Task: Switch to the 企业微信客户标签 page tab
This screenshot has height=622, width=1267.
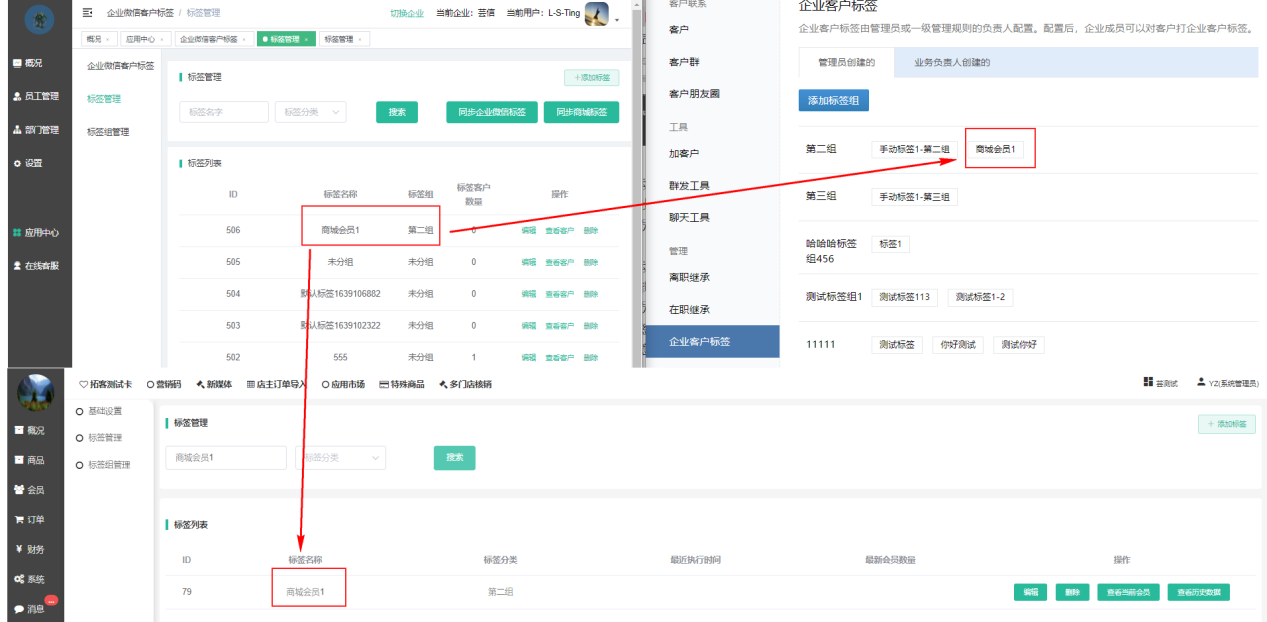Action: pyautogui.click(x=214, y=39)
